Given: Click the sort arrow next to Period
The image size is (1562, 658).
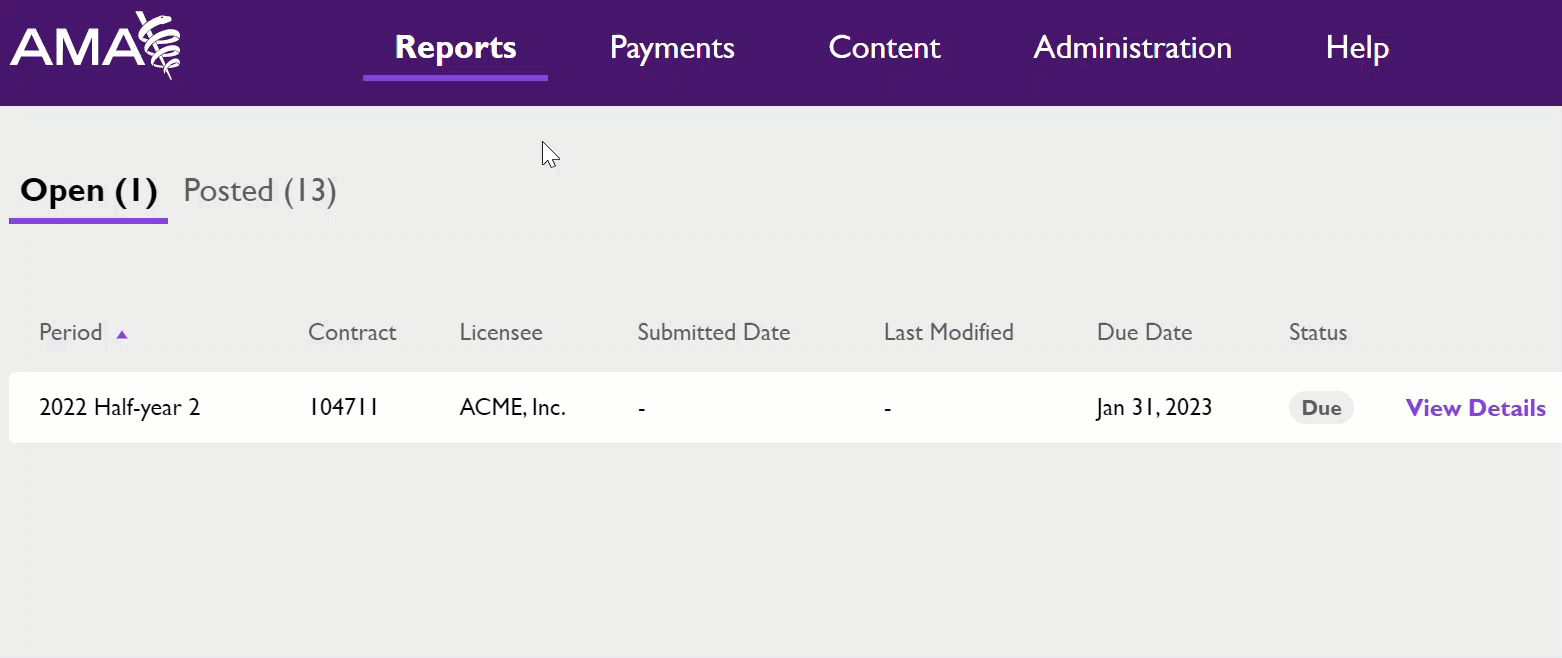Looking at the screenshot, I should point(122,333).
